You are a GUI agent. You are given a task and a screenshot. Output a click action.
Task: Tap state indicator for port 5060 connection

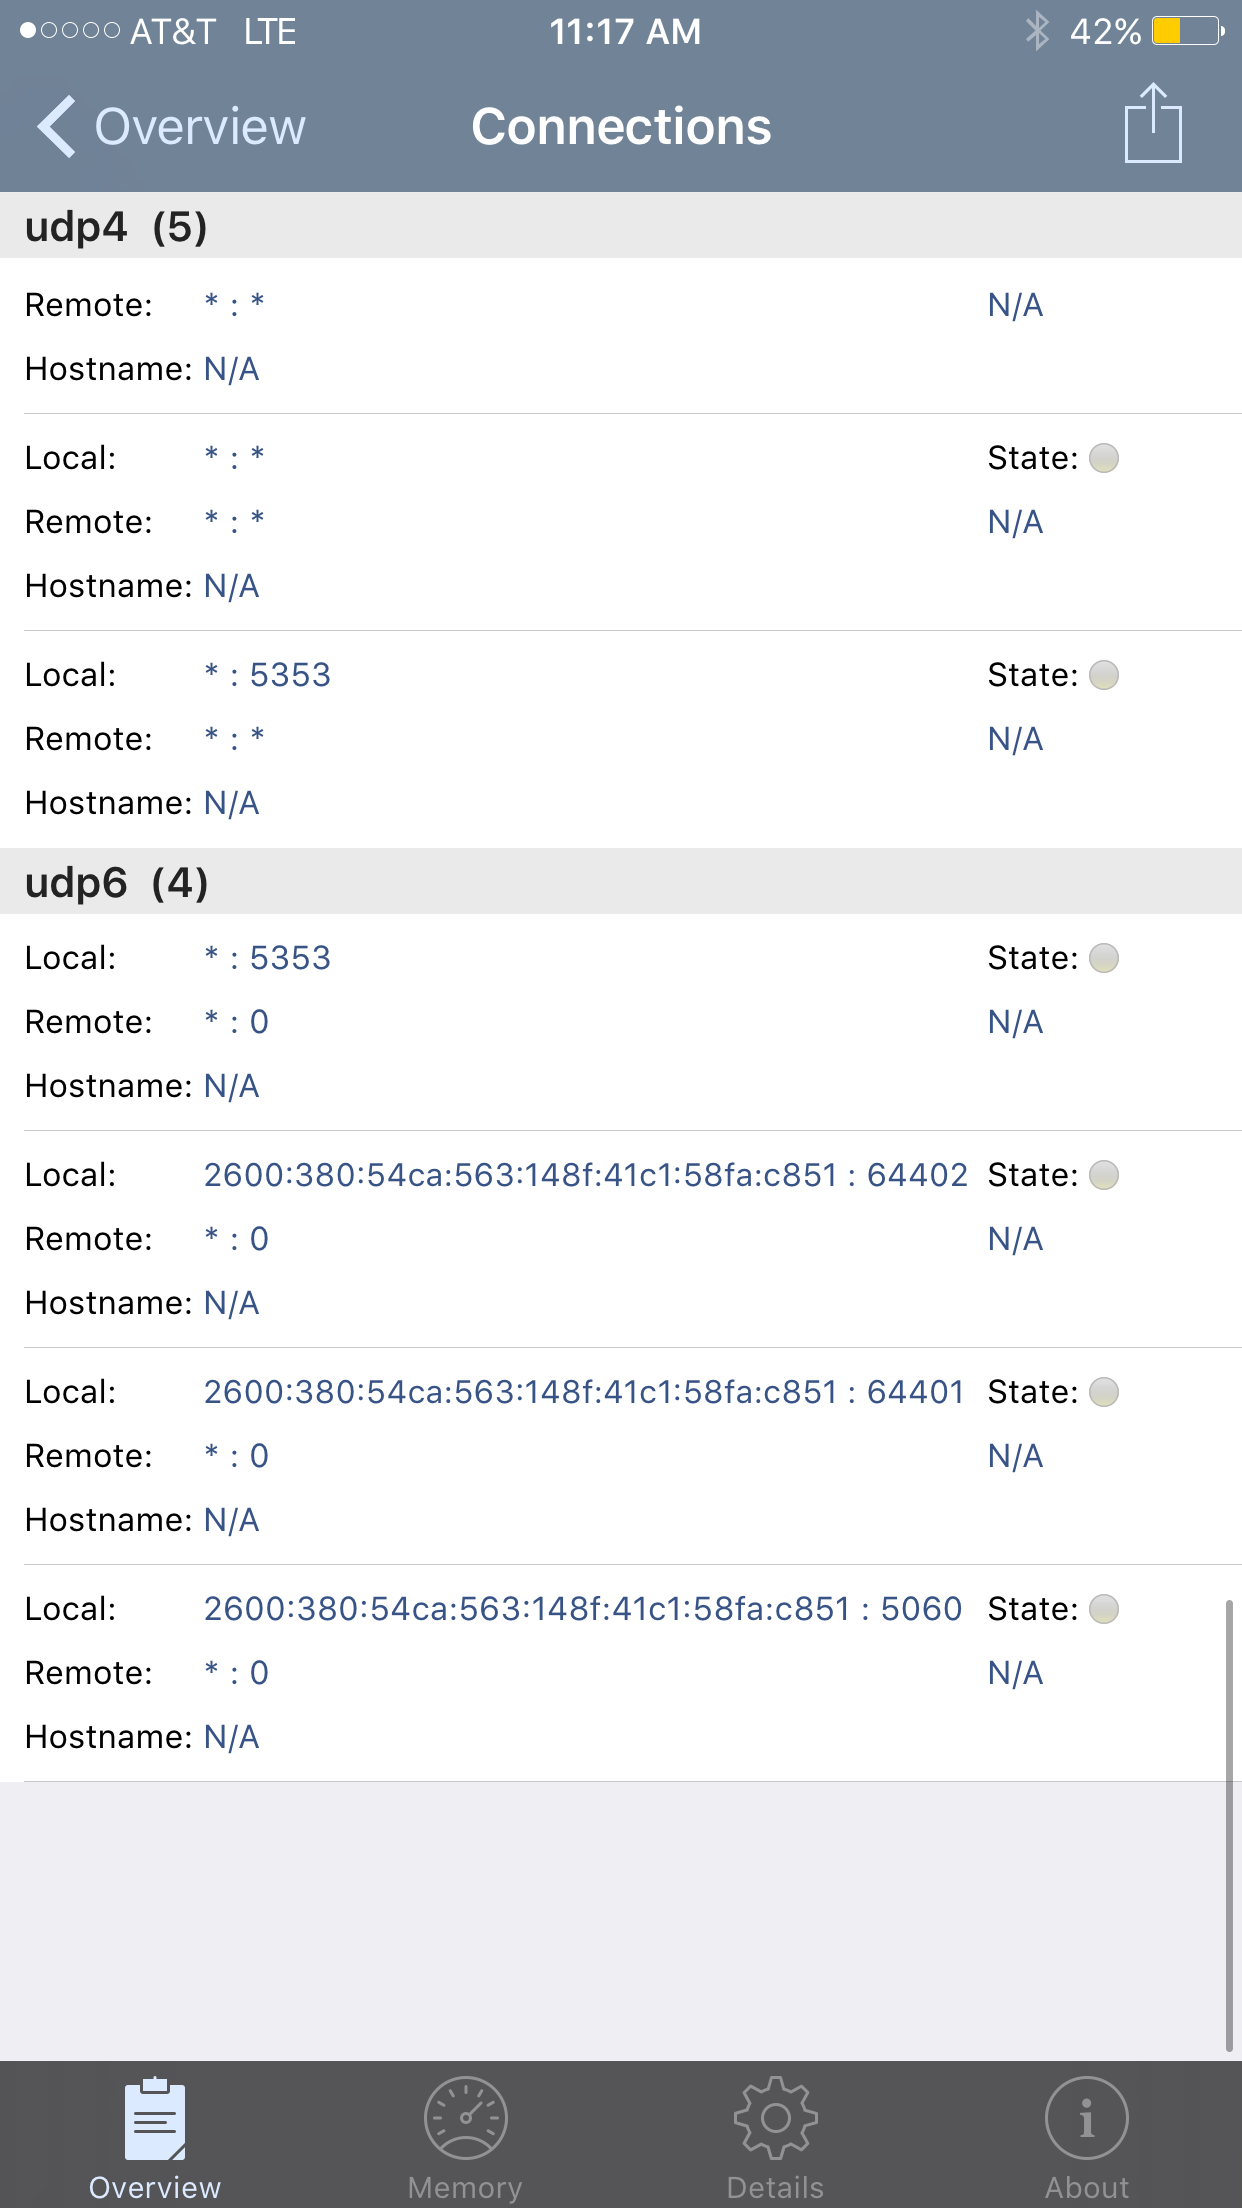tap(1103, 1609)
